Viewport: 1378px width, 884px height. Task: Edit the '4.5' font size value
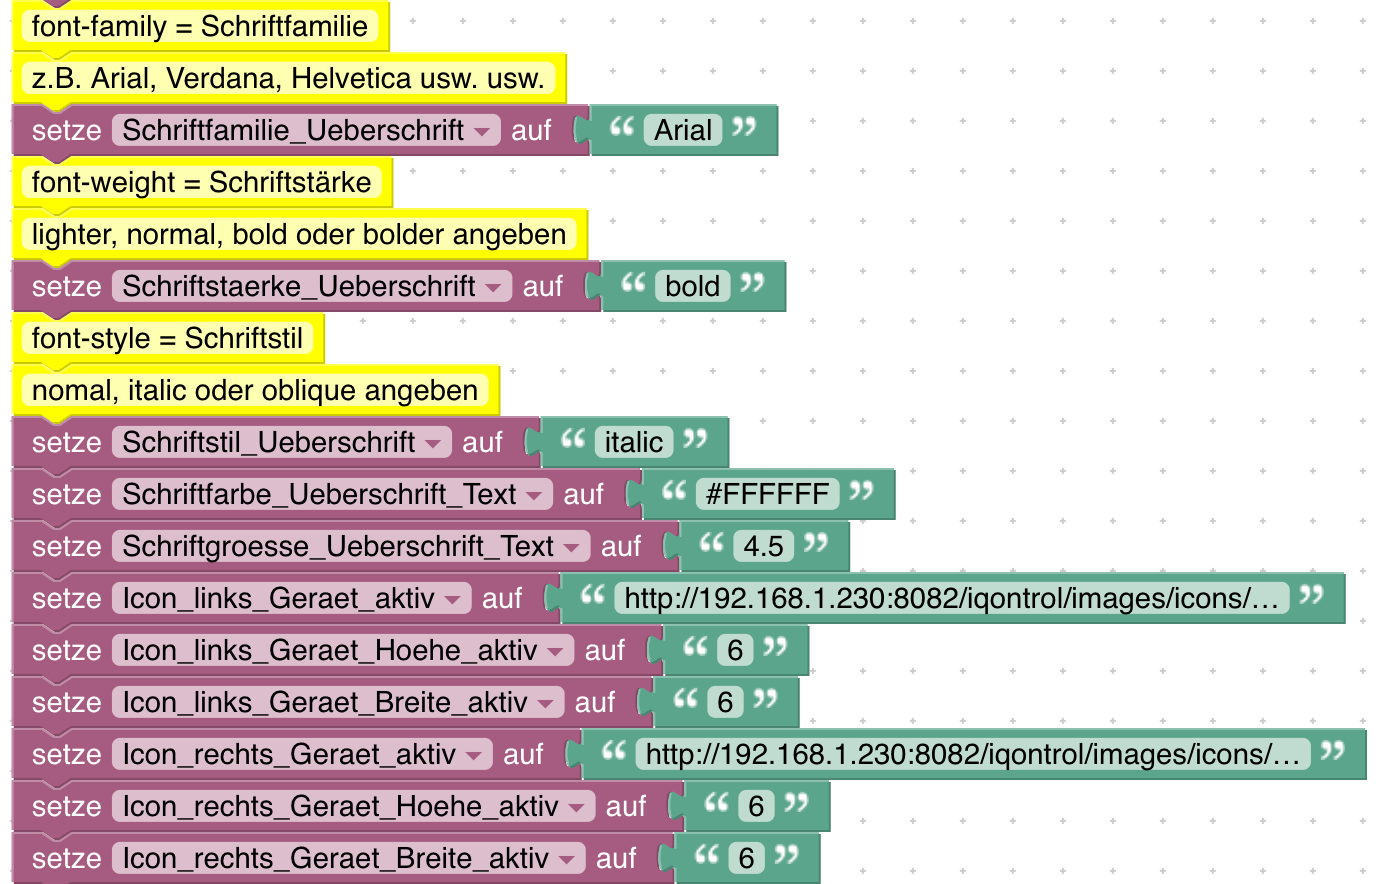coord(763,546)
